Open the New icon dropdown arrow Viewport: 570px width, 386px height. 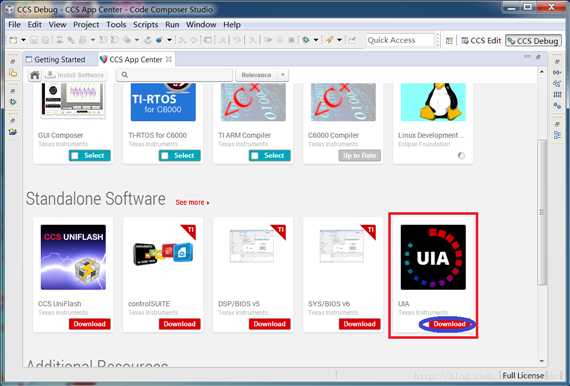click(23, 40)
